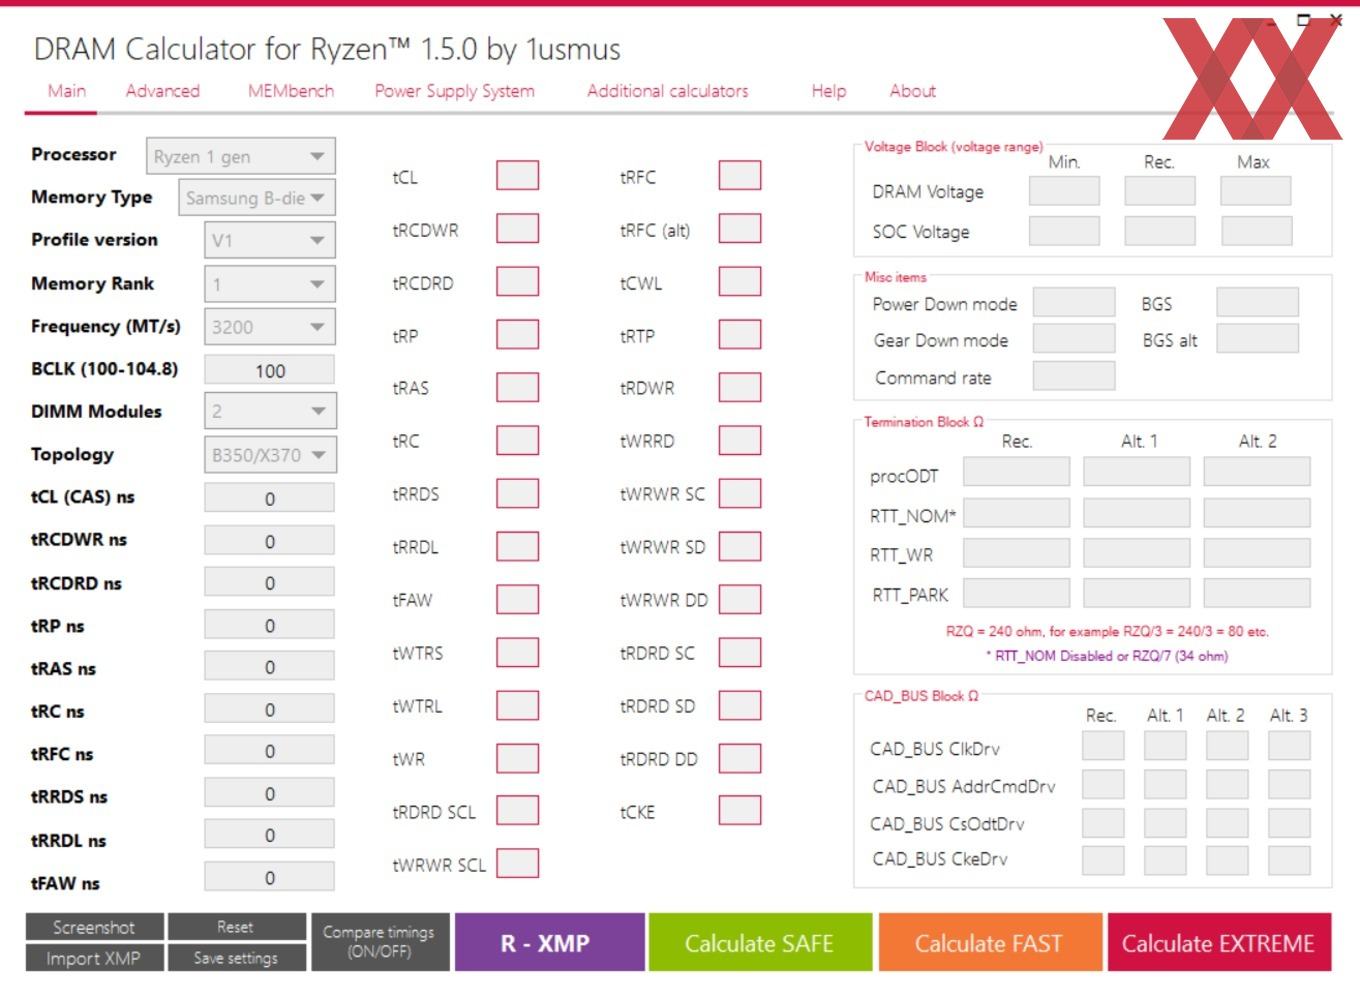Open Additional calculators tab
The width and height of the screenshot is (1360, 997).
tap(667, 91)
